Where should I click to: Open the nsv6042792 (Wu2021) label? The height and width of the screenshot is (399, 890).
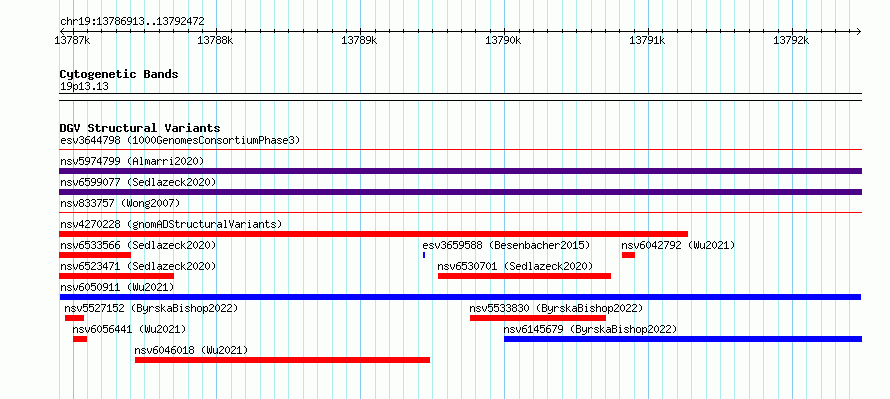coord(678,245)
